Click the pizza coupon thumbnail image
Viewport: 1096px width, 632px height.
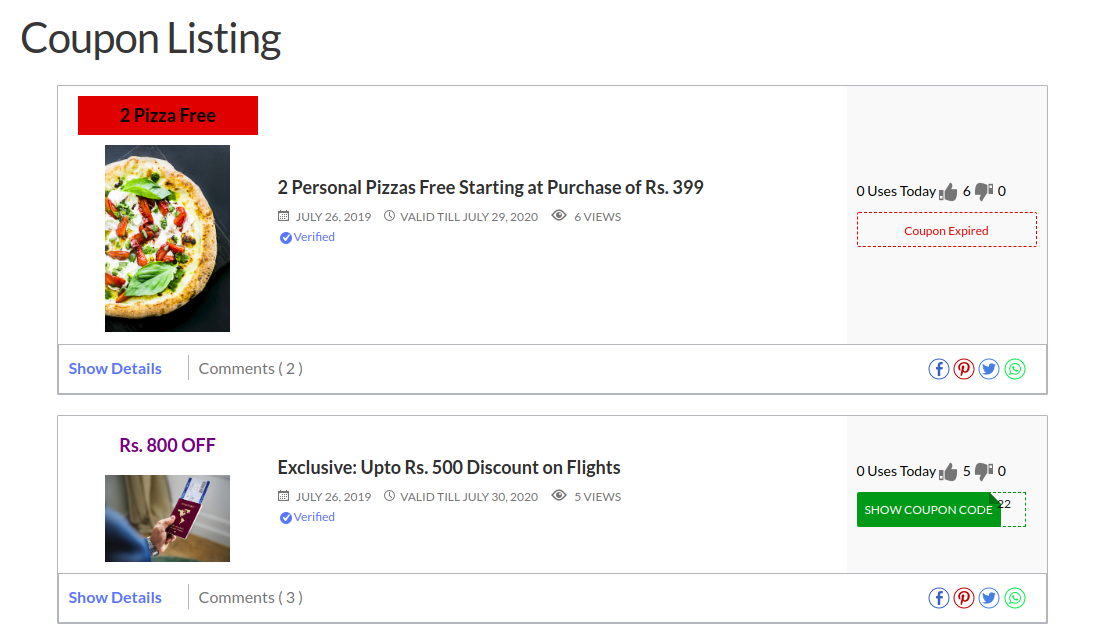(x=167, y=238)
